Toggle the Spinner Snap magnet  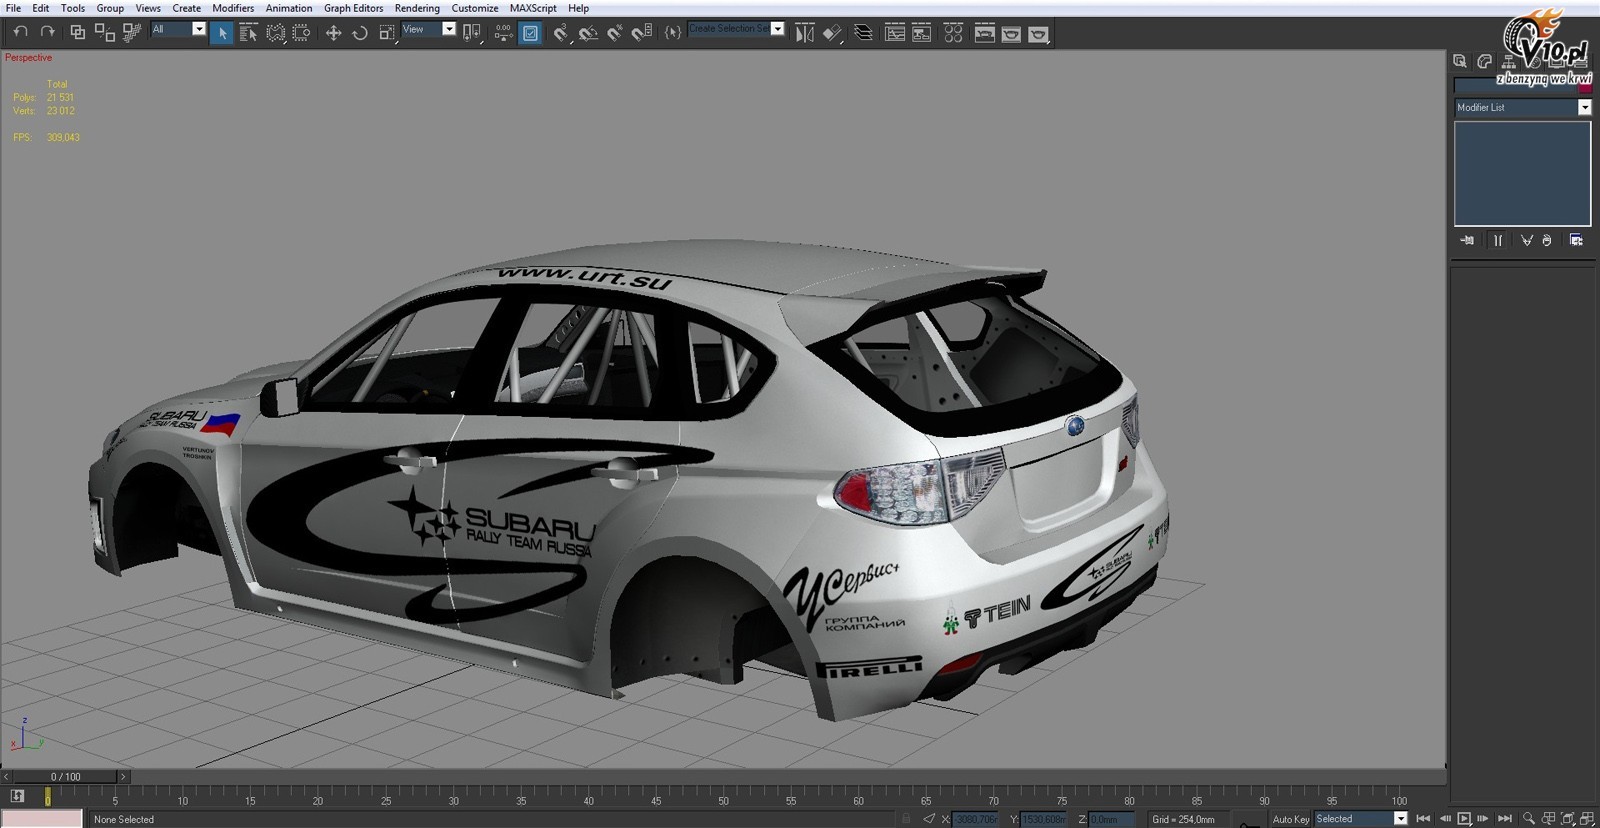tap(642, 33)
